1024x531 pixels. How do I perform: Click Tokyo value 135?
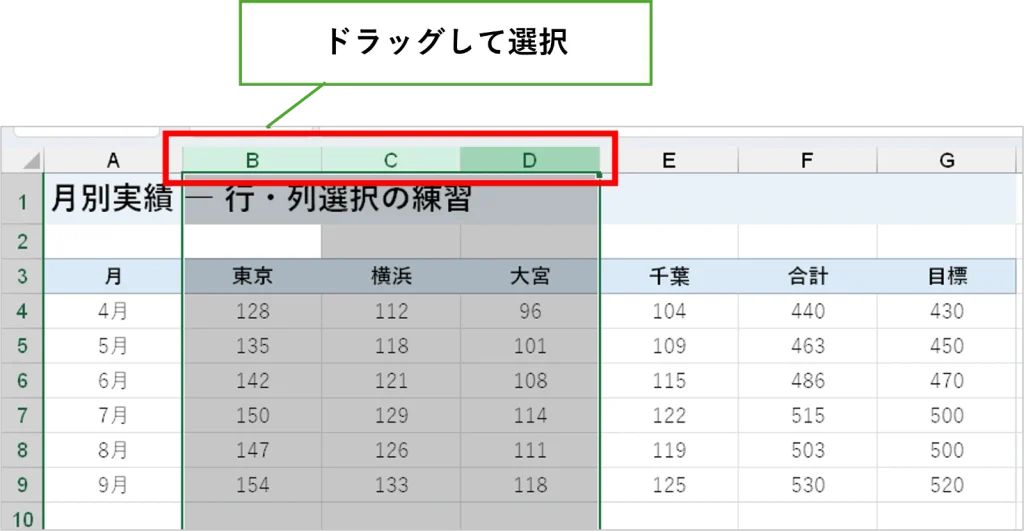click(252, 346)
